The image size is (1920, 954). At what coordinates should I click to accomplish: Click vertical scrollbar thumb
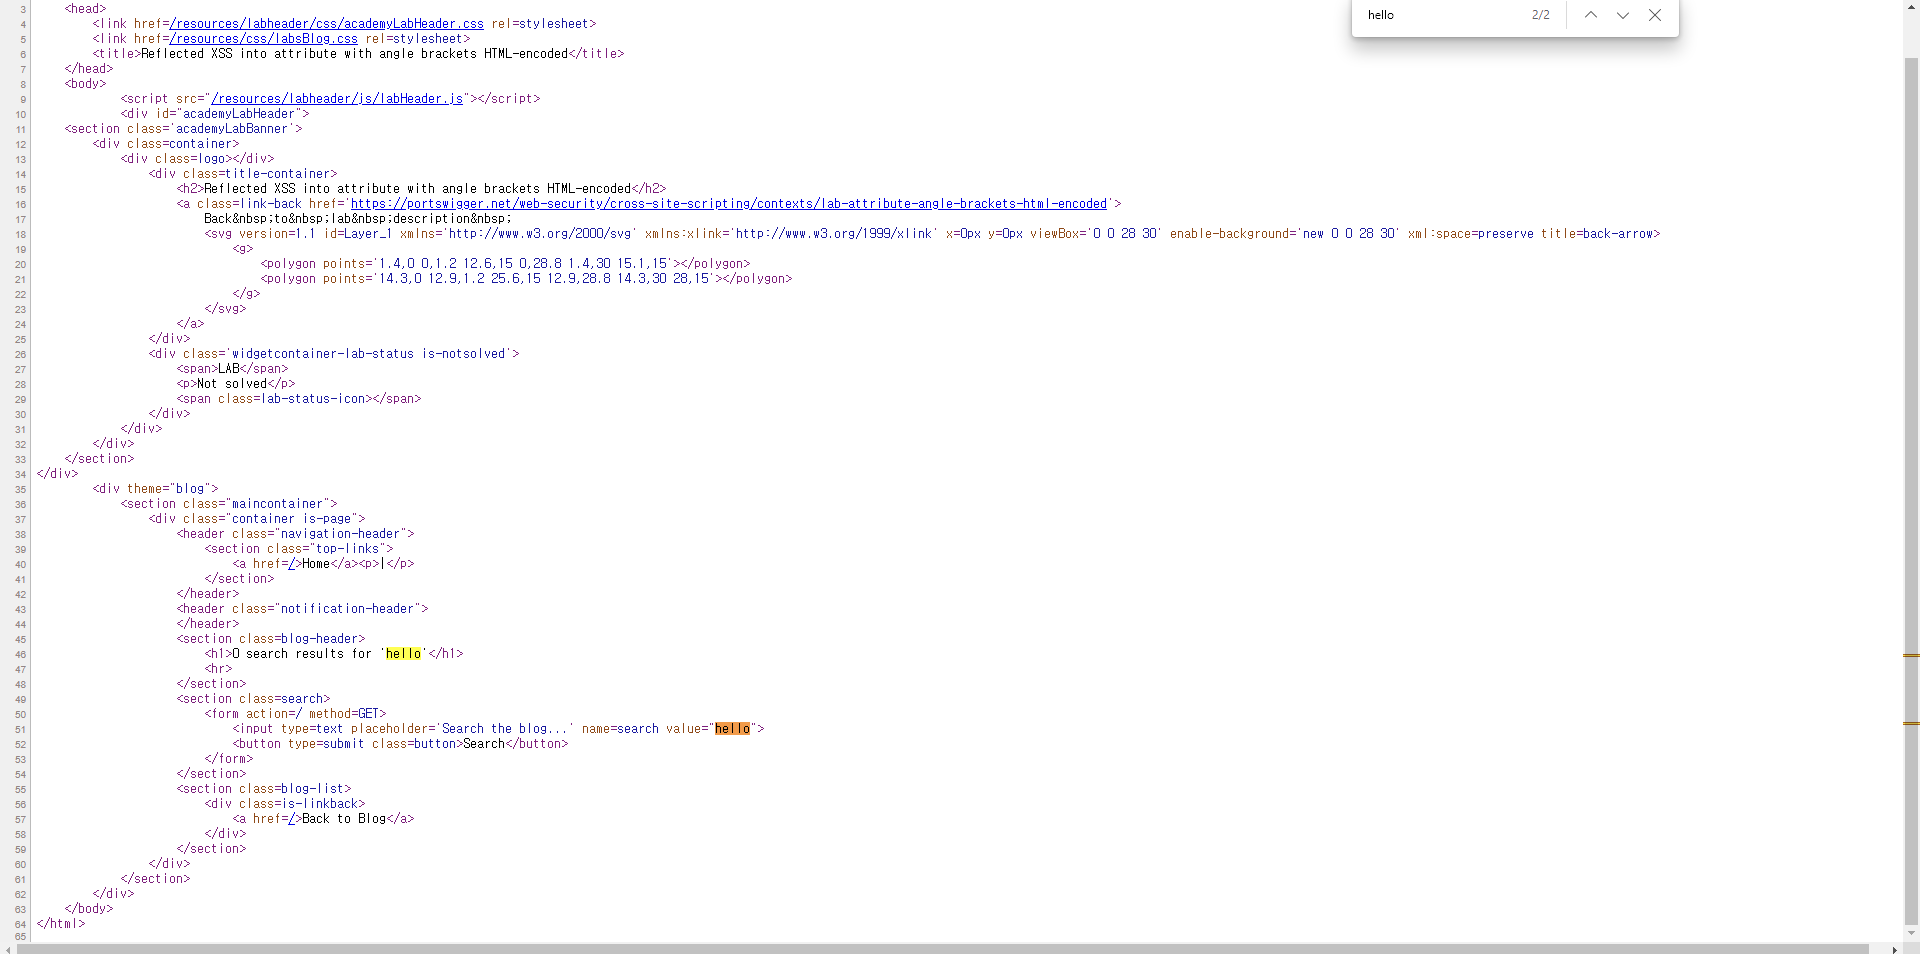pos(1911,490)
